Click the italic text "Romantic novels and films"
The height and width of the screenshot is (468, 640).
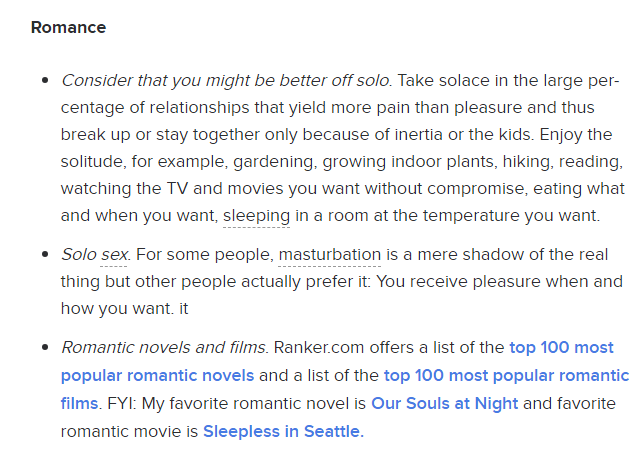coord(163,348)
